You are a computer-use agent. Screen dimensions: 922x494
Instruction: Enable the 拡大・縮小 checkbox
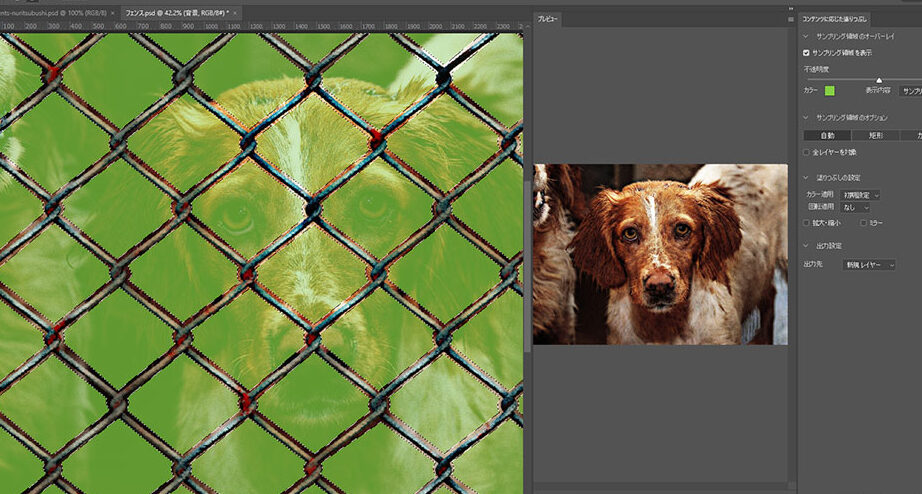tap(806, 223)
